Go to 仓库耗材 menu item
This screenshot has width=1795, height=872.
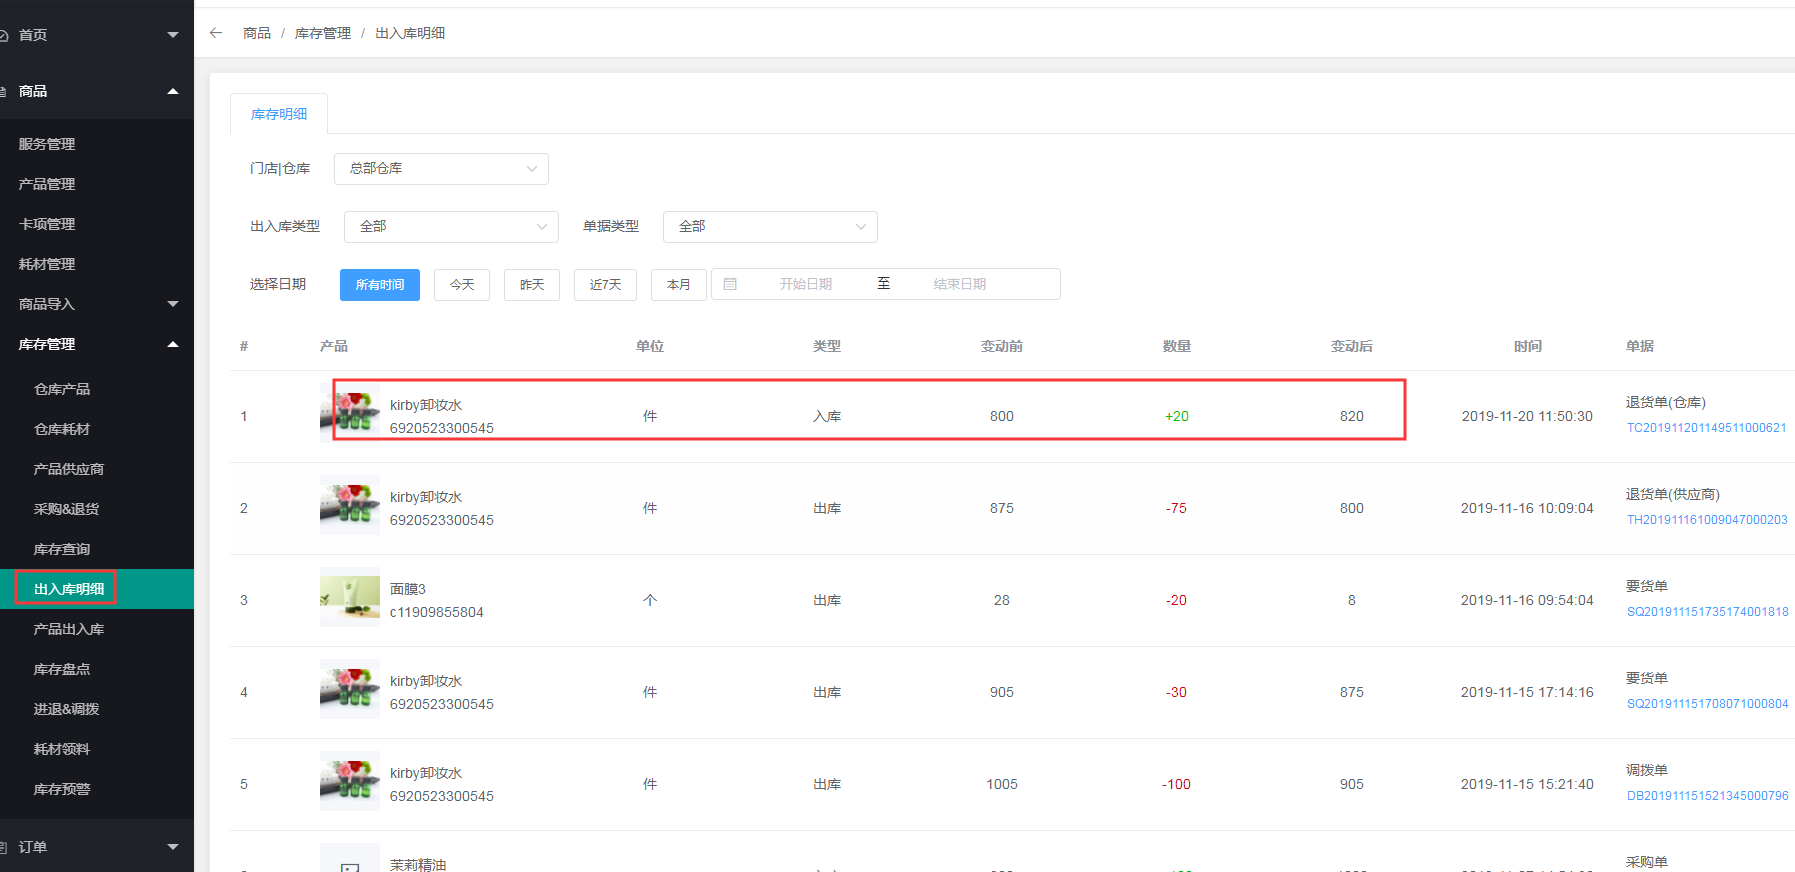coord(62,429)
